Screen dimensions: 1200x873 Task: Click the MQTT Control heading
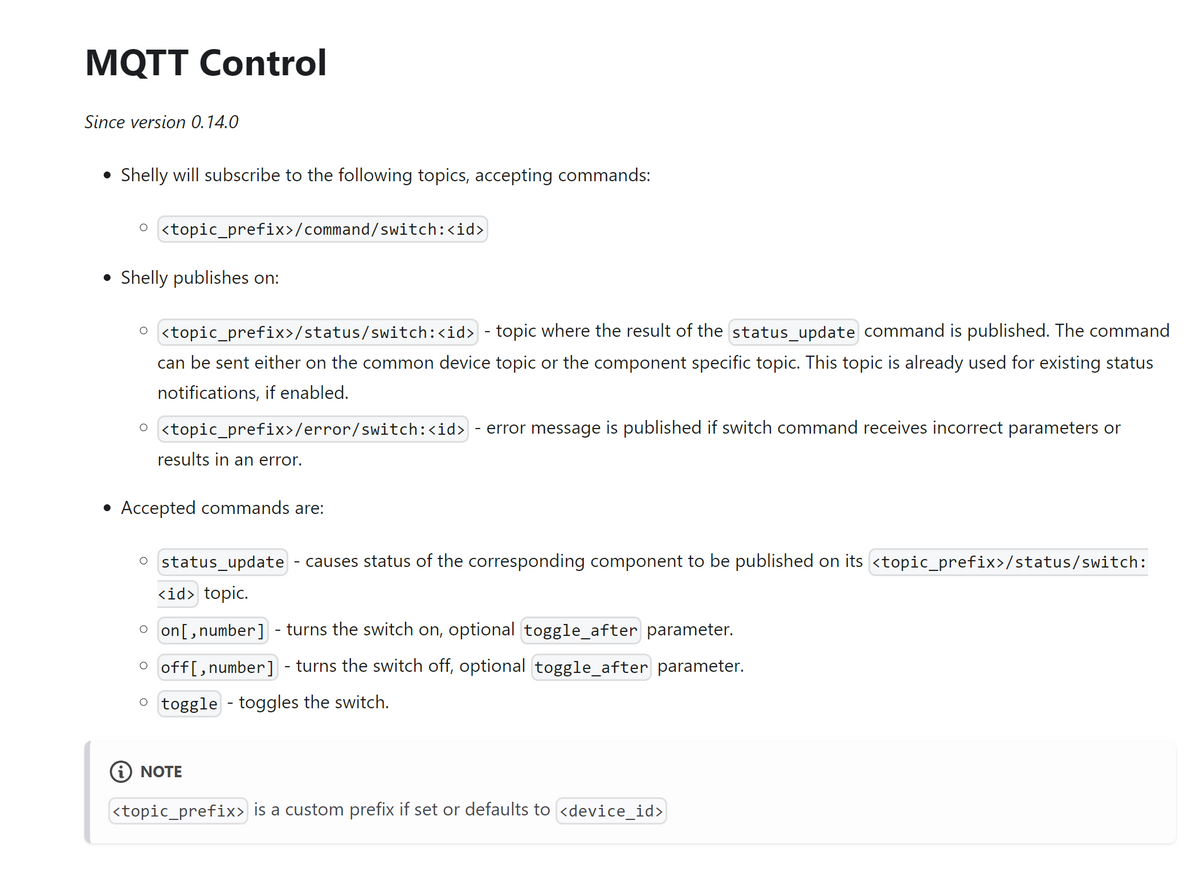click(206, 63)
